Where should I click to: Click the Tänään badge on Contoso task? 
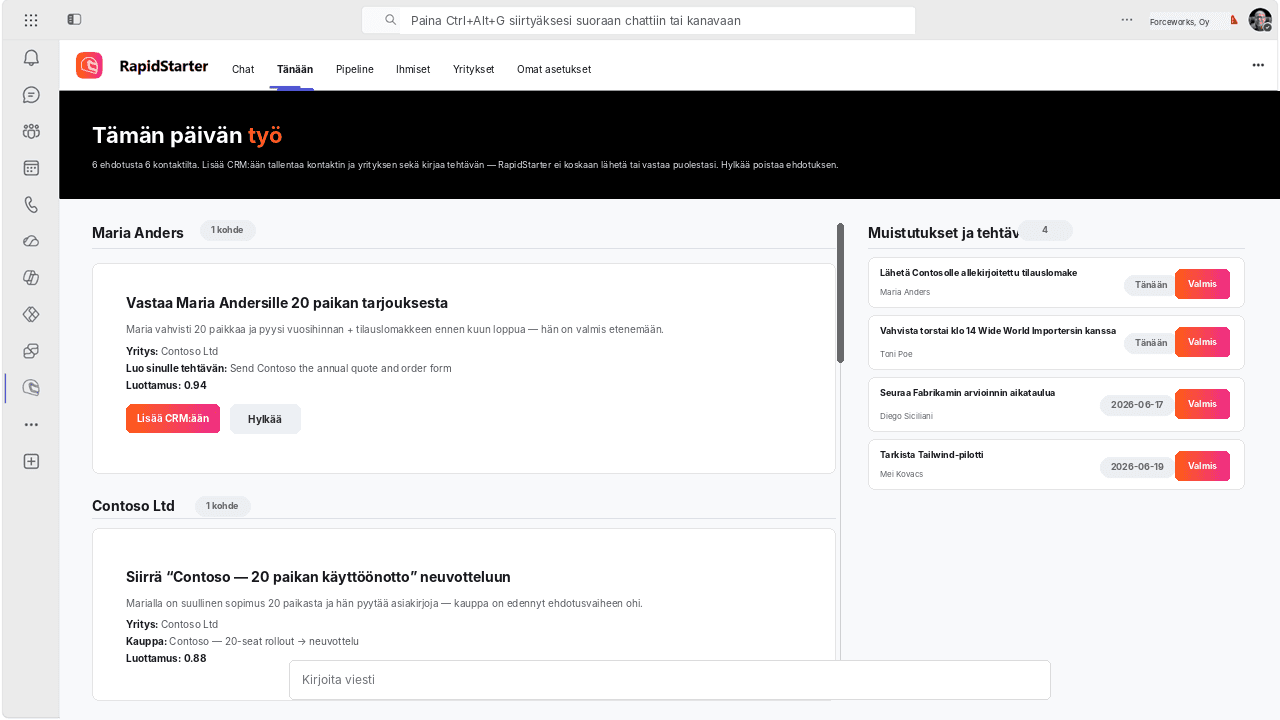point(1151,285)
